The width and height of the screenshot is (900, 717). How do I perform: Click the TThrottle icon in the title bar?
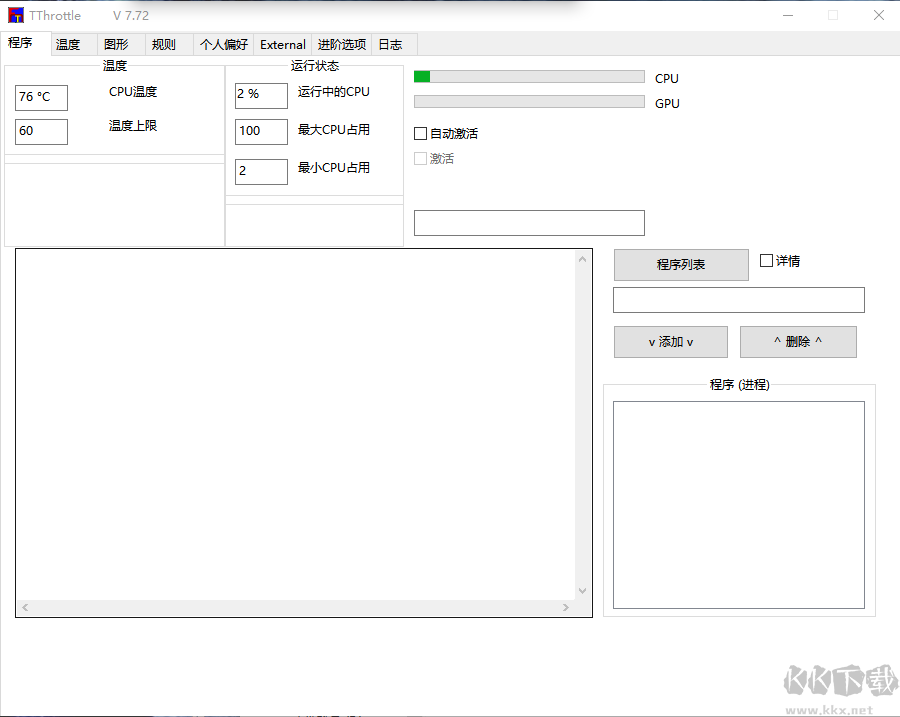[x=14, y=14]
